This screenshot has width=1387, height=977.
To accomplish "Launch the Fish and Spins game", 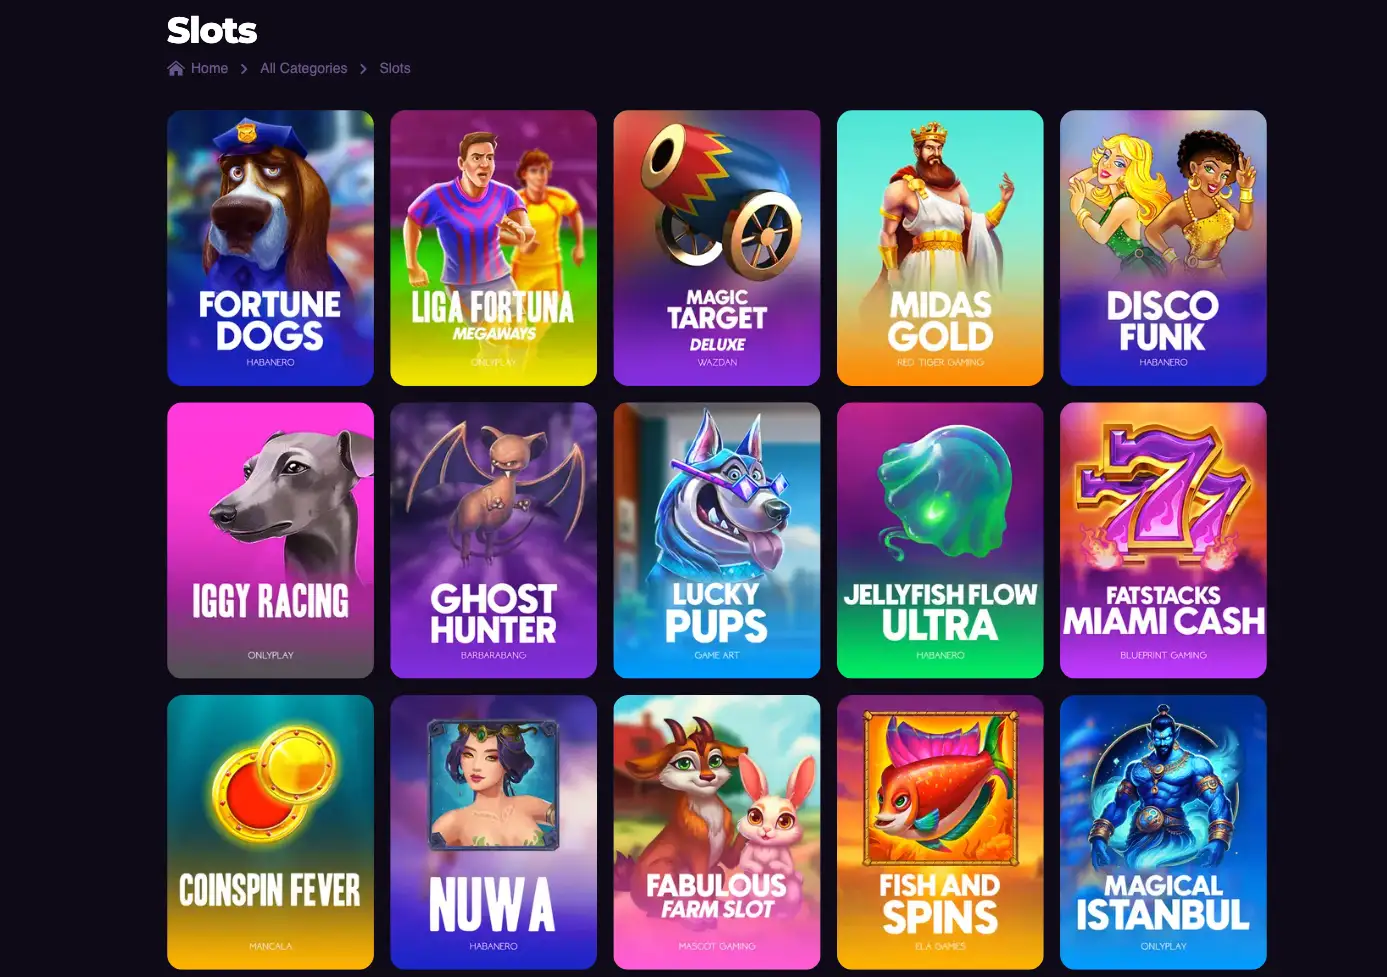I will pyautogui.click(x=940, y=832).
